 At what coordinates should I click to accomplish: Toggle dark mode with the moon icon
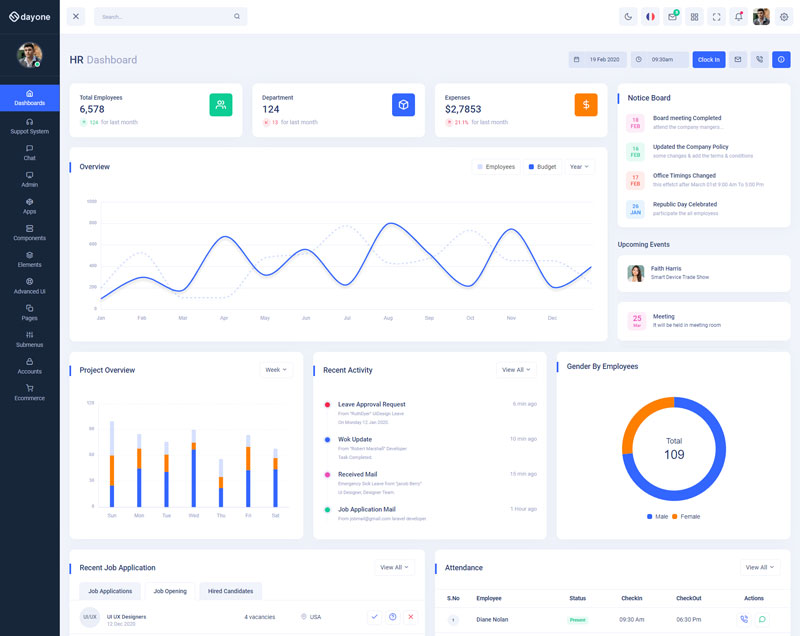(628, 17)
